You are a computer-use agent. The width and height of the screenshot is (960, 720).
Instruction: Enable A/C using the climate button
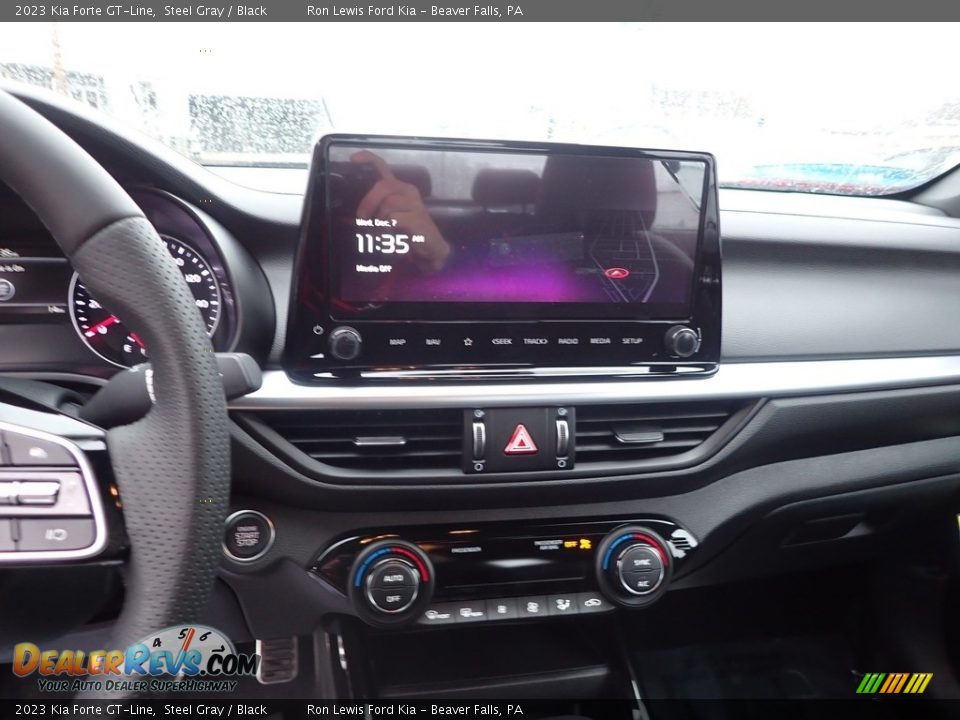point(643,584)
